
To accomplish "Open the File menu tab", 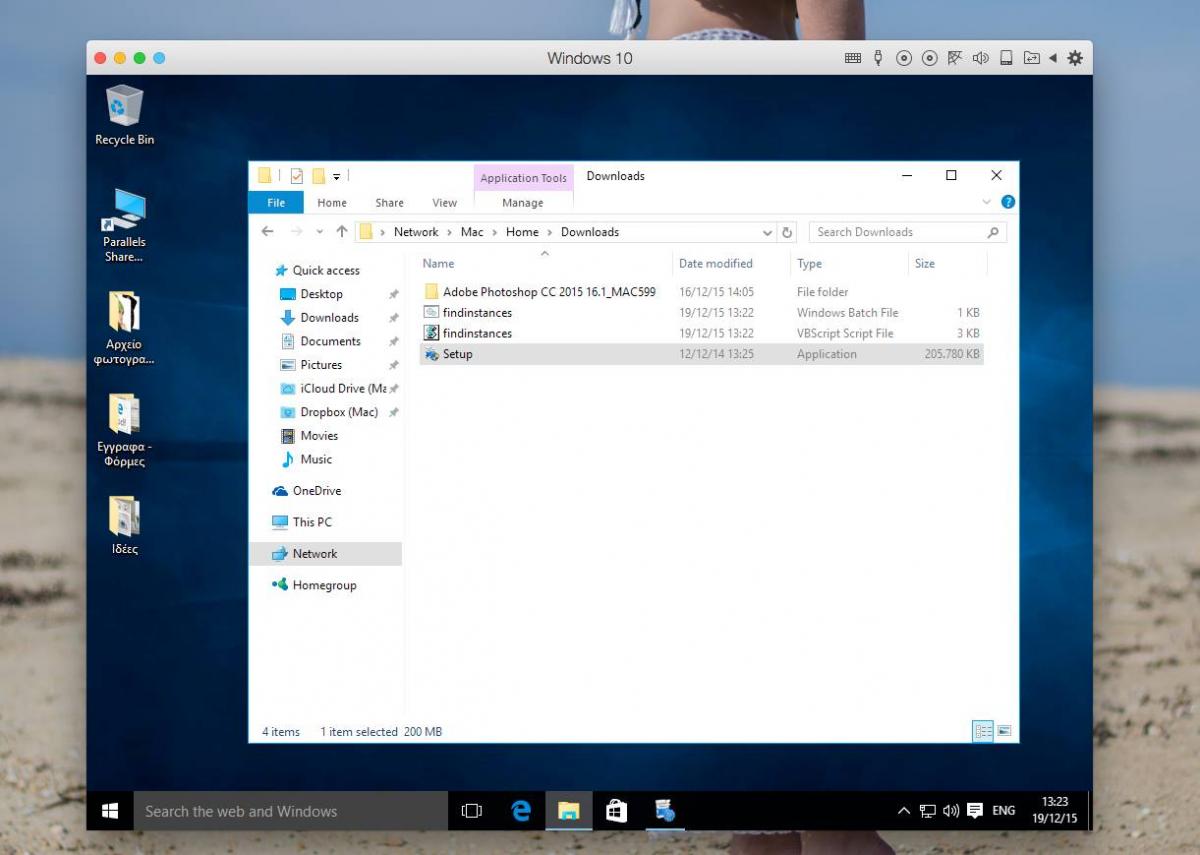I will (276, 202).
